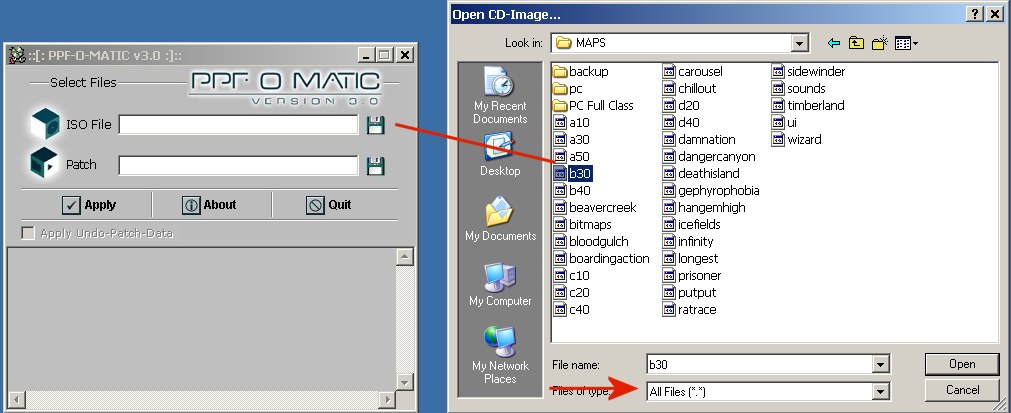This screenshot has width=1011, height=413.
Task: Browse for ISO file using disk icon
Action: pos(375,125)
